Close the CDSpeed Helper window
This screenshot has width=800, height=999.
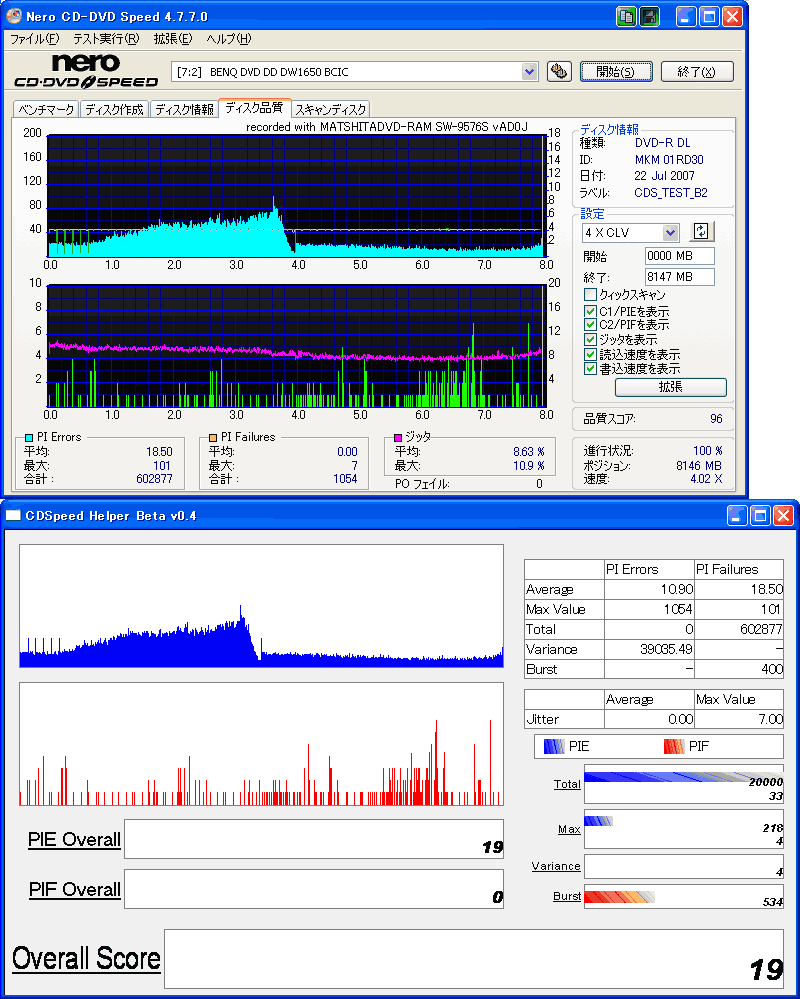[783, 515]
